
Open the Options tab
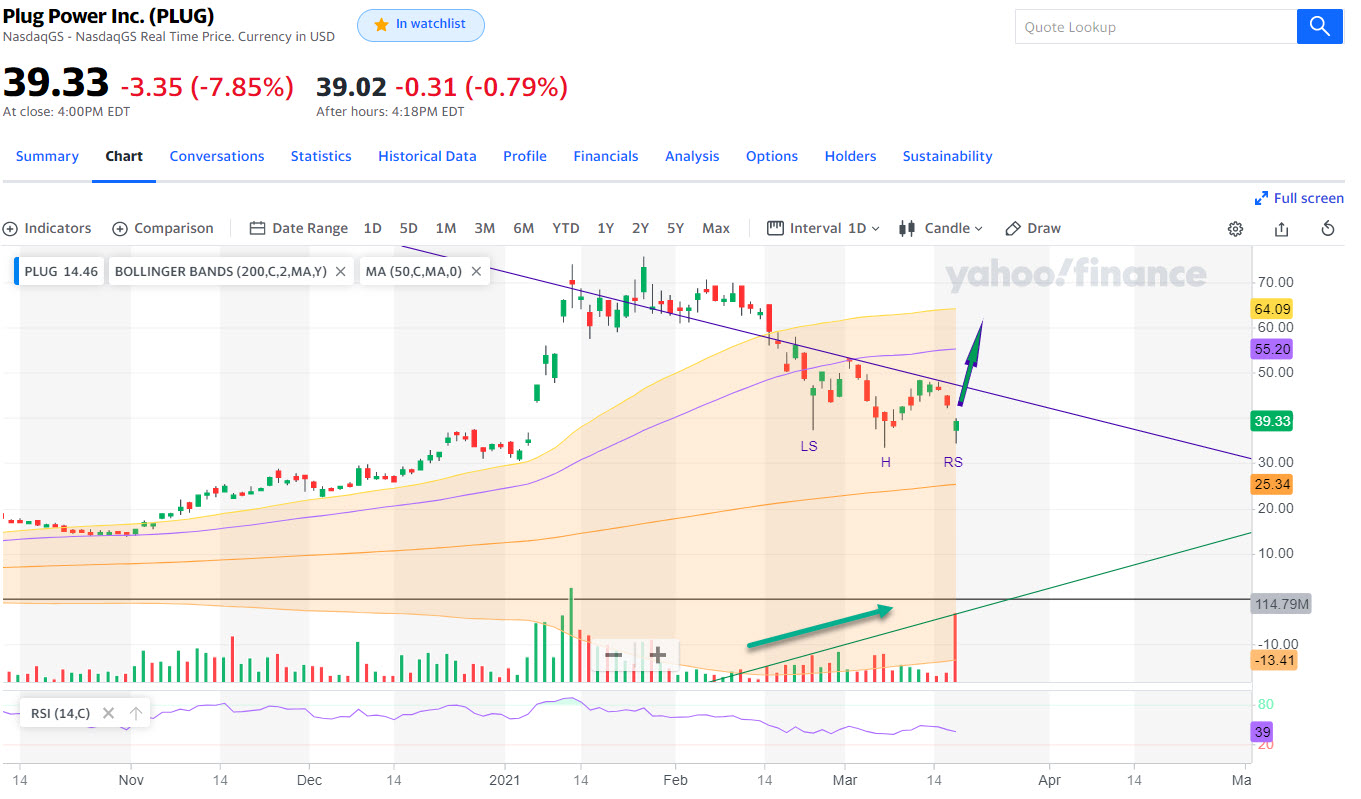[x=772, y=156]
